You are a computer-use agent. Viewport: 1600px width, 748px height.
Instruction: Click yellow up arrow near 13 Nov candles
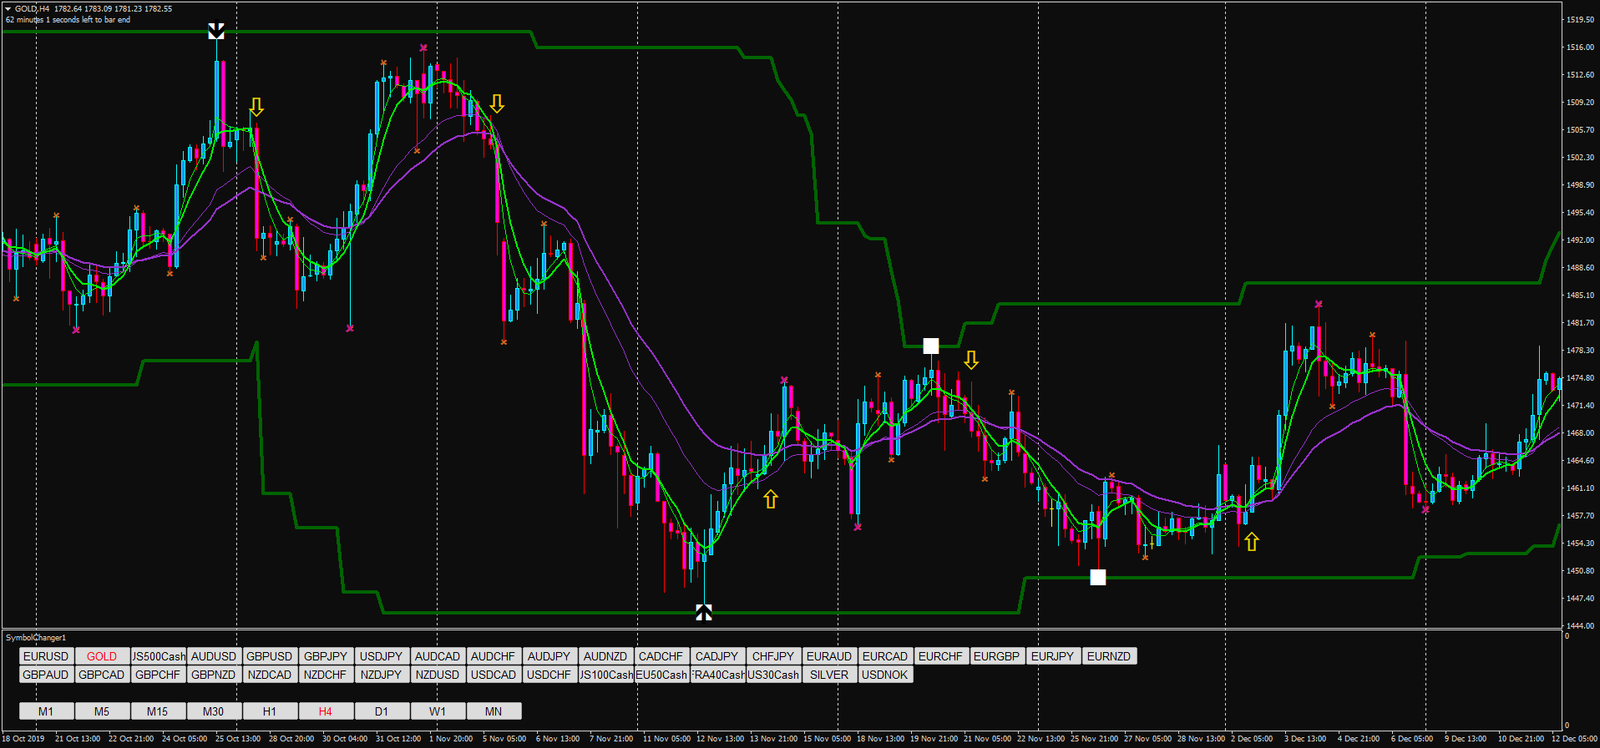click(770, 499)
